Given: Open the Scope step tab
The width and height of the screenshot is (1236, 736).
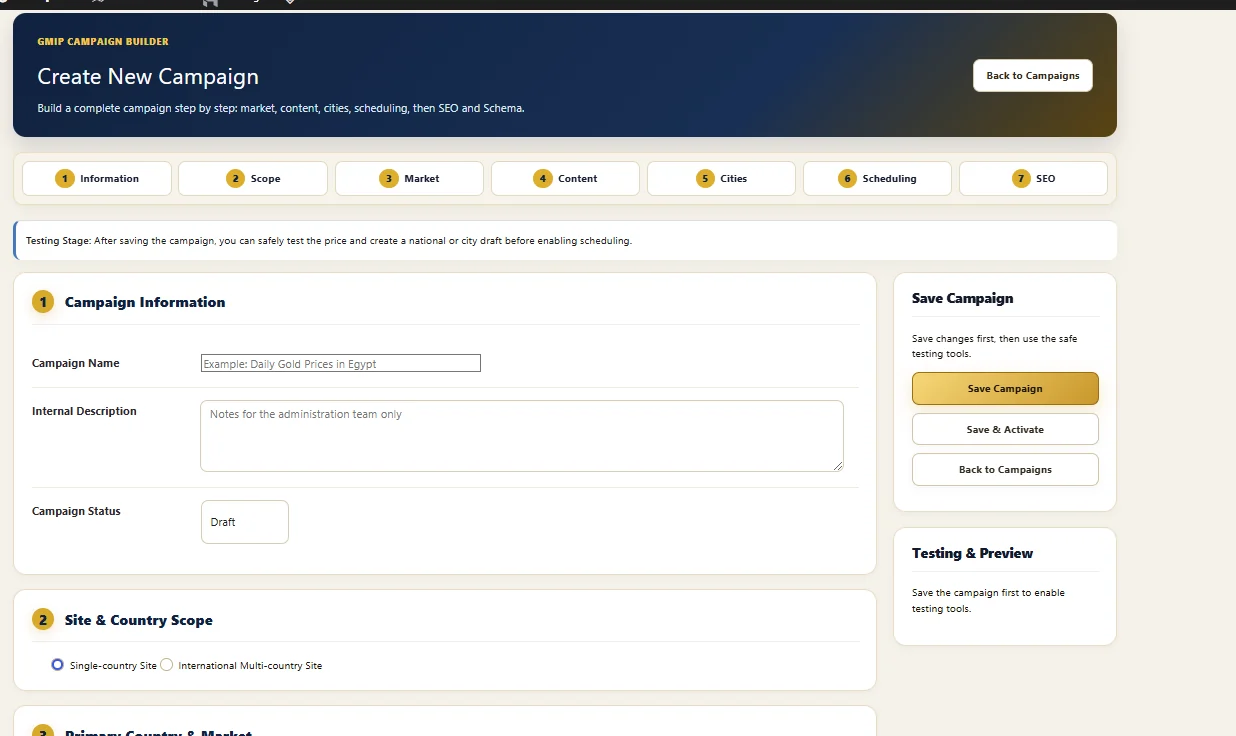Looking at the screenshot, I should point(253,179).
